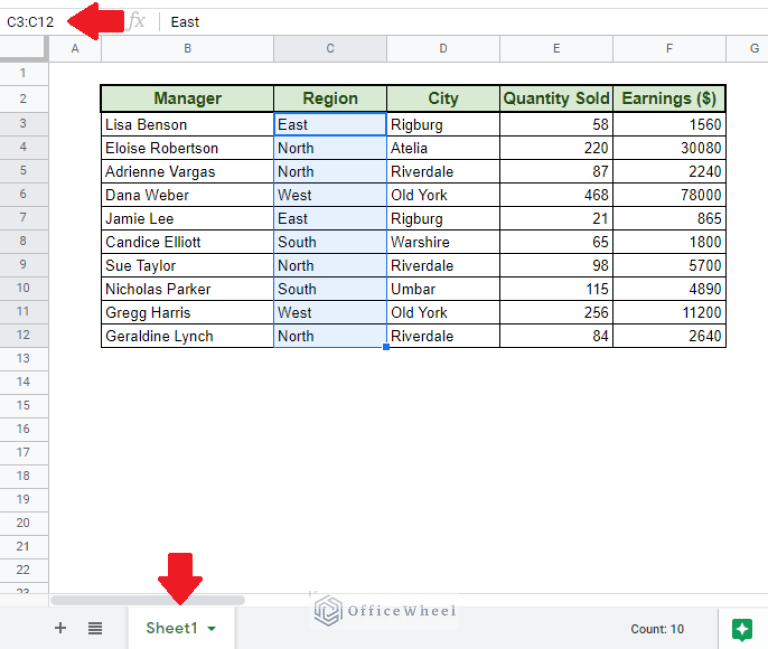Click the selection fill handle below C12
768x649 pixels.
(x=386, y=347)
